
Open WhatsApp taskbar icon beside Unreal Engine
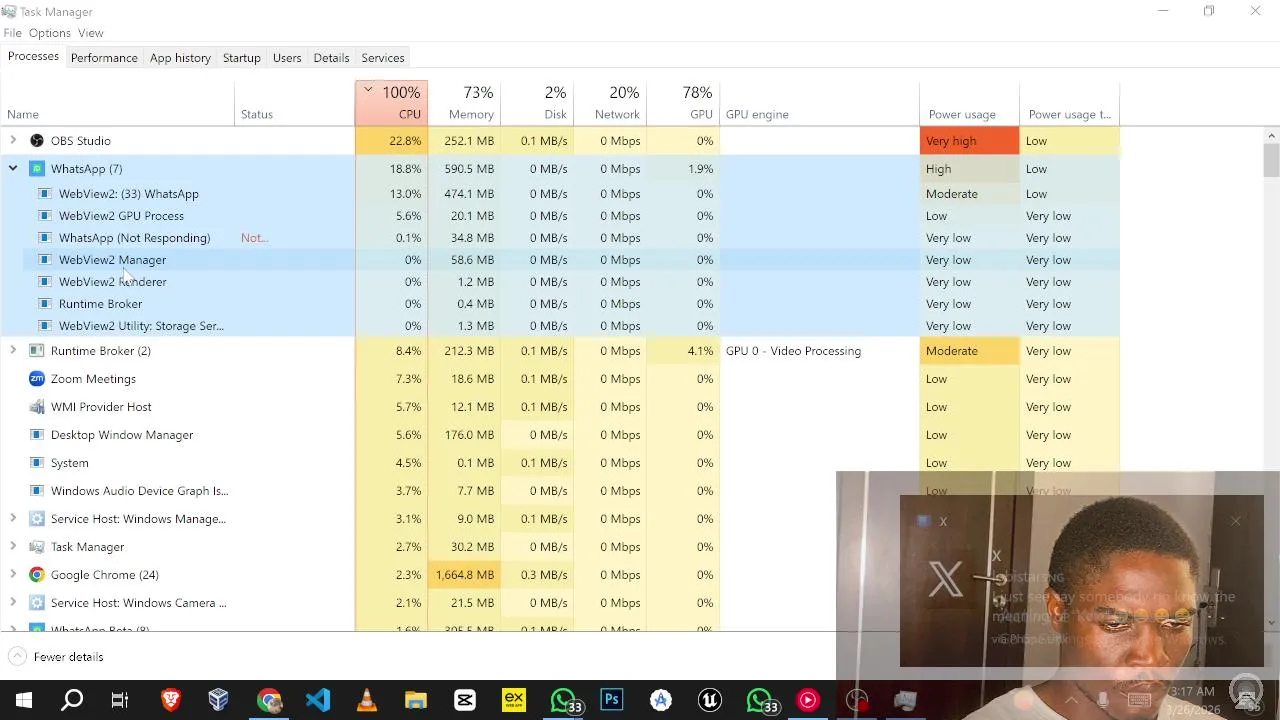pos(760,700)
